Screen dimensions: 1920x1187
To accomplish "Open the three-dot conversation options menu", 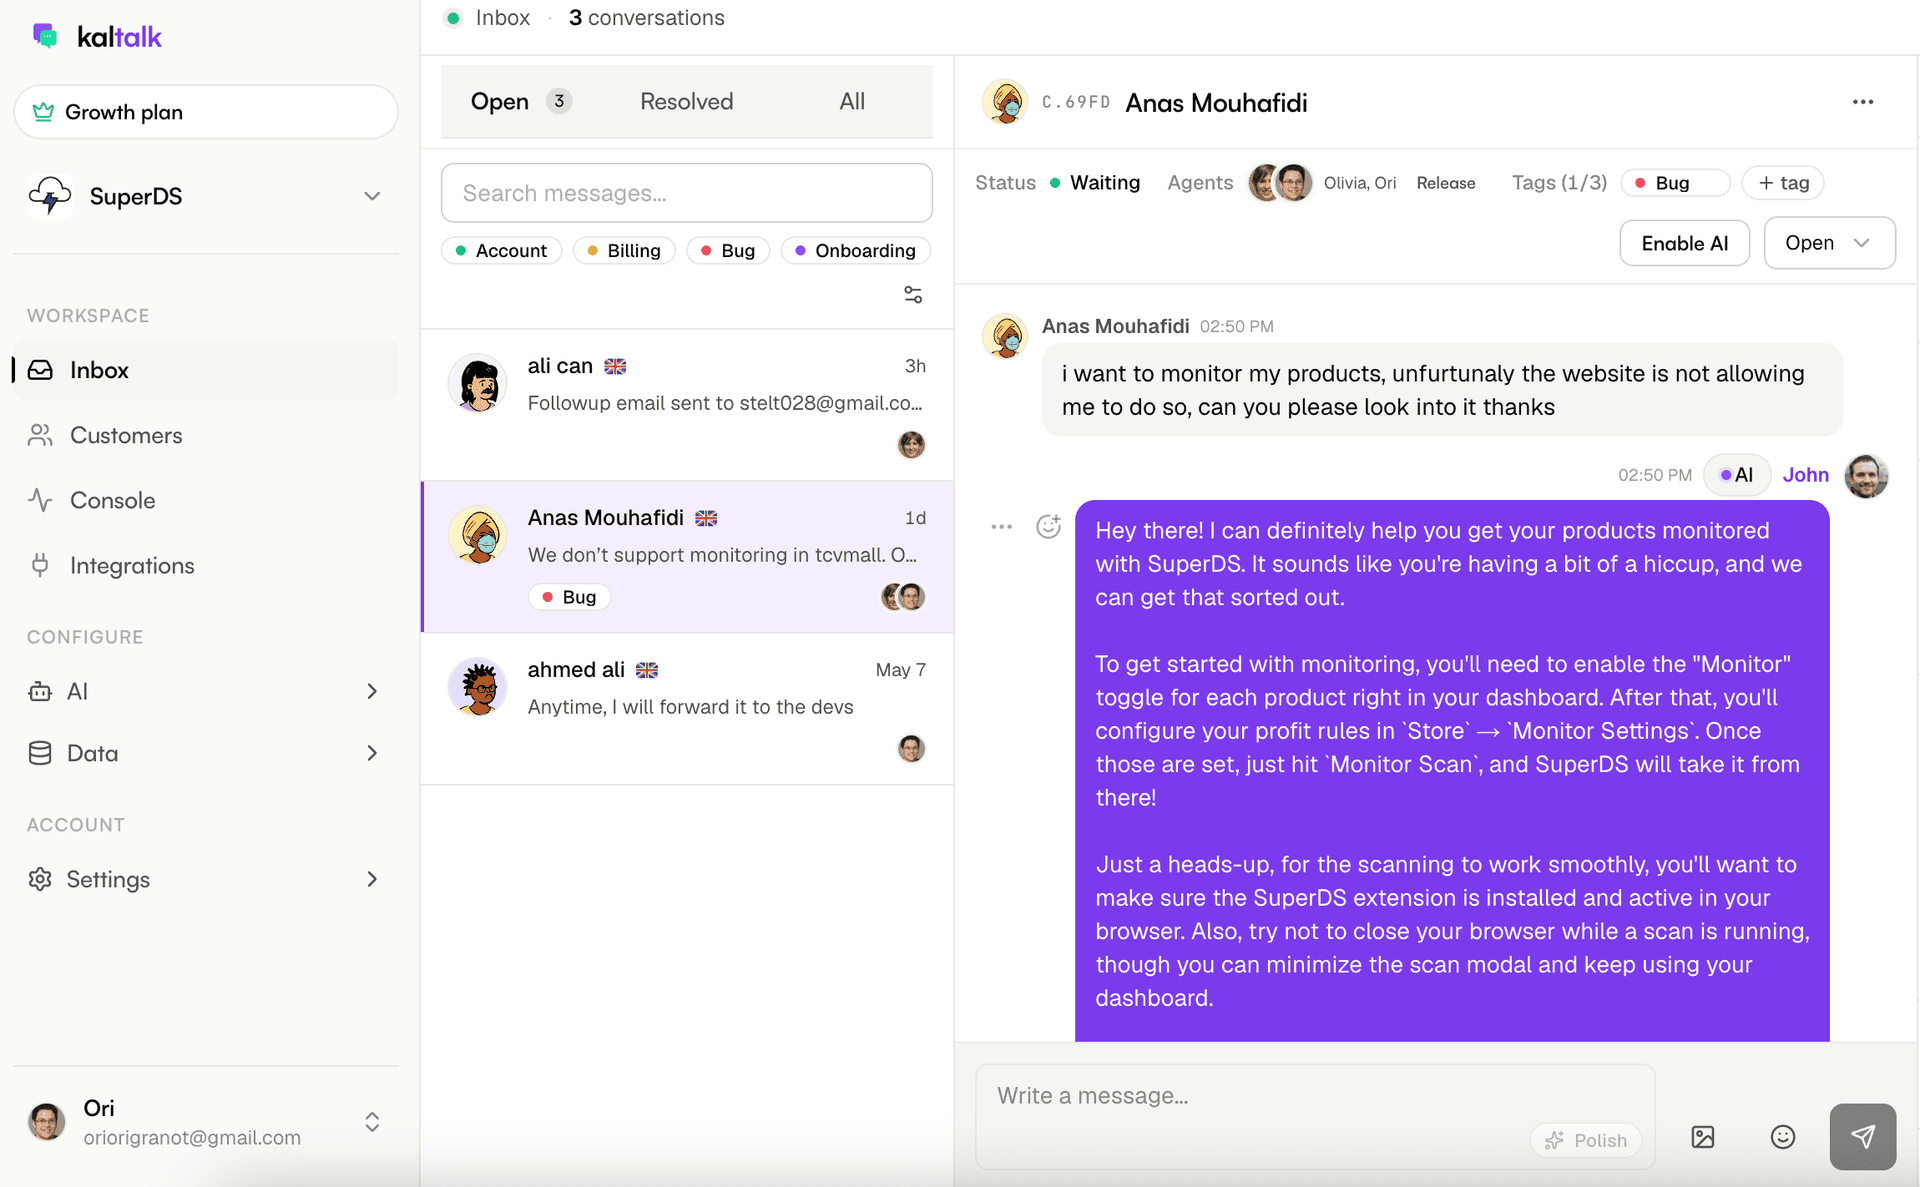I will click(x=1863, y=102).
